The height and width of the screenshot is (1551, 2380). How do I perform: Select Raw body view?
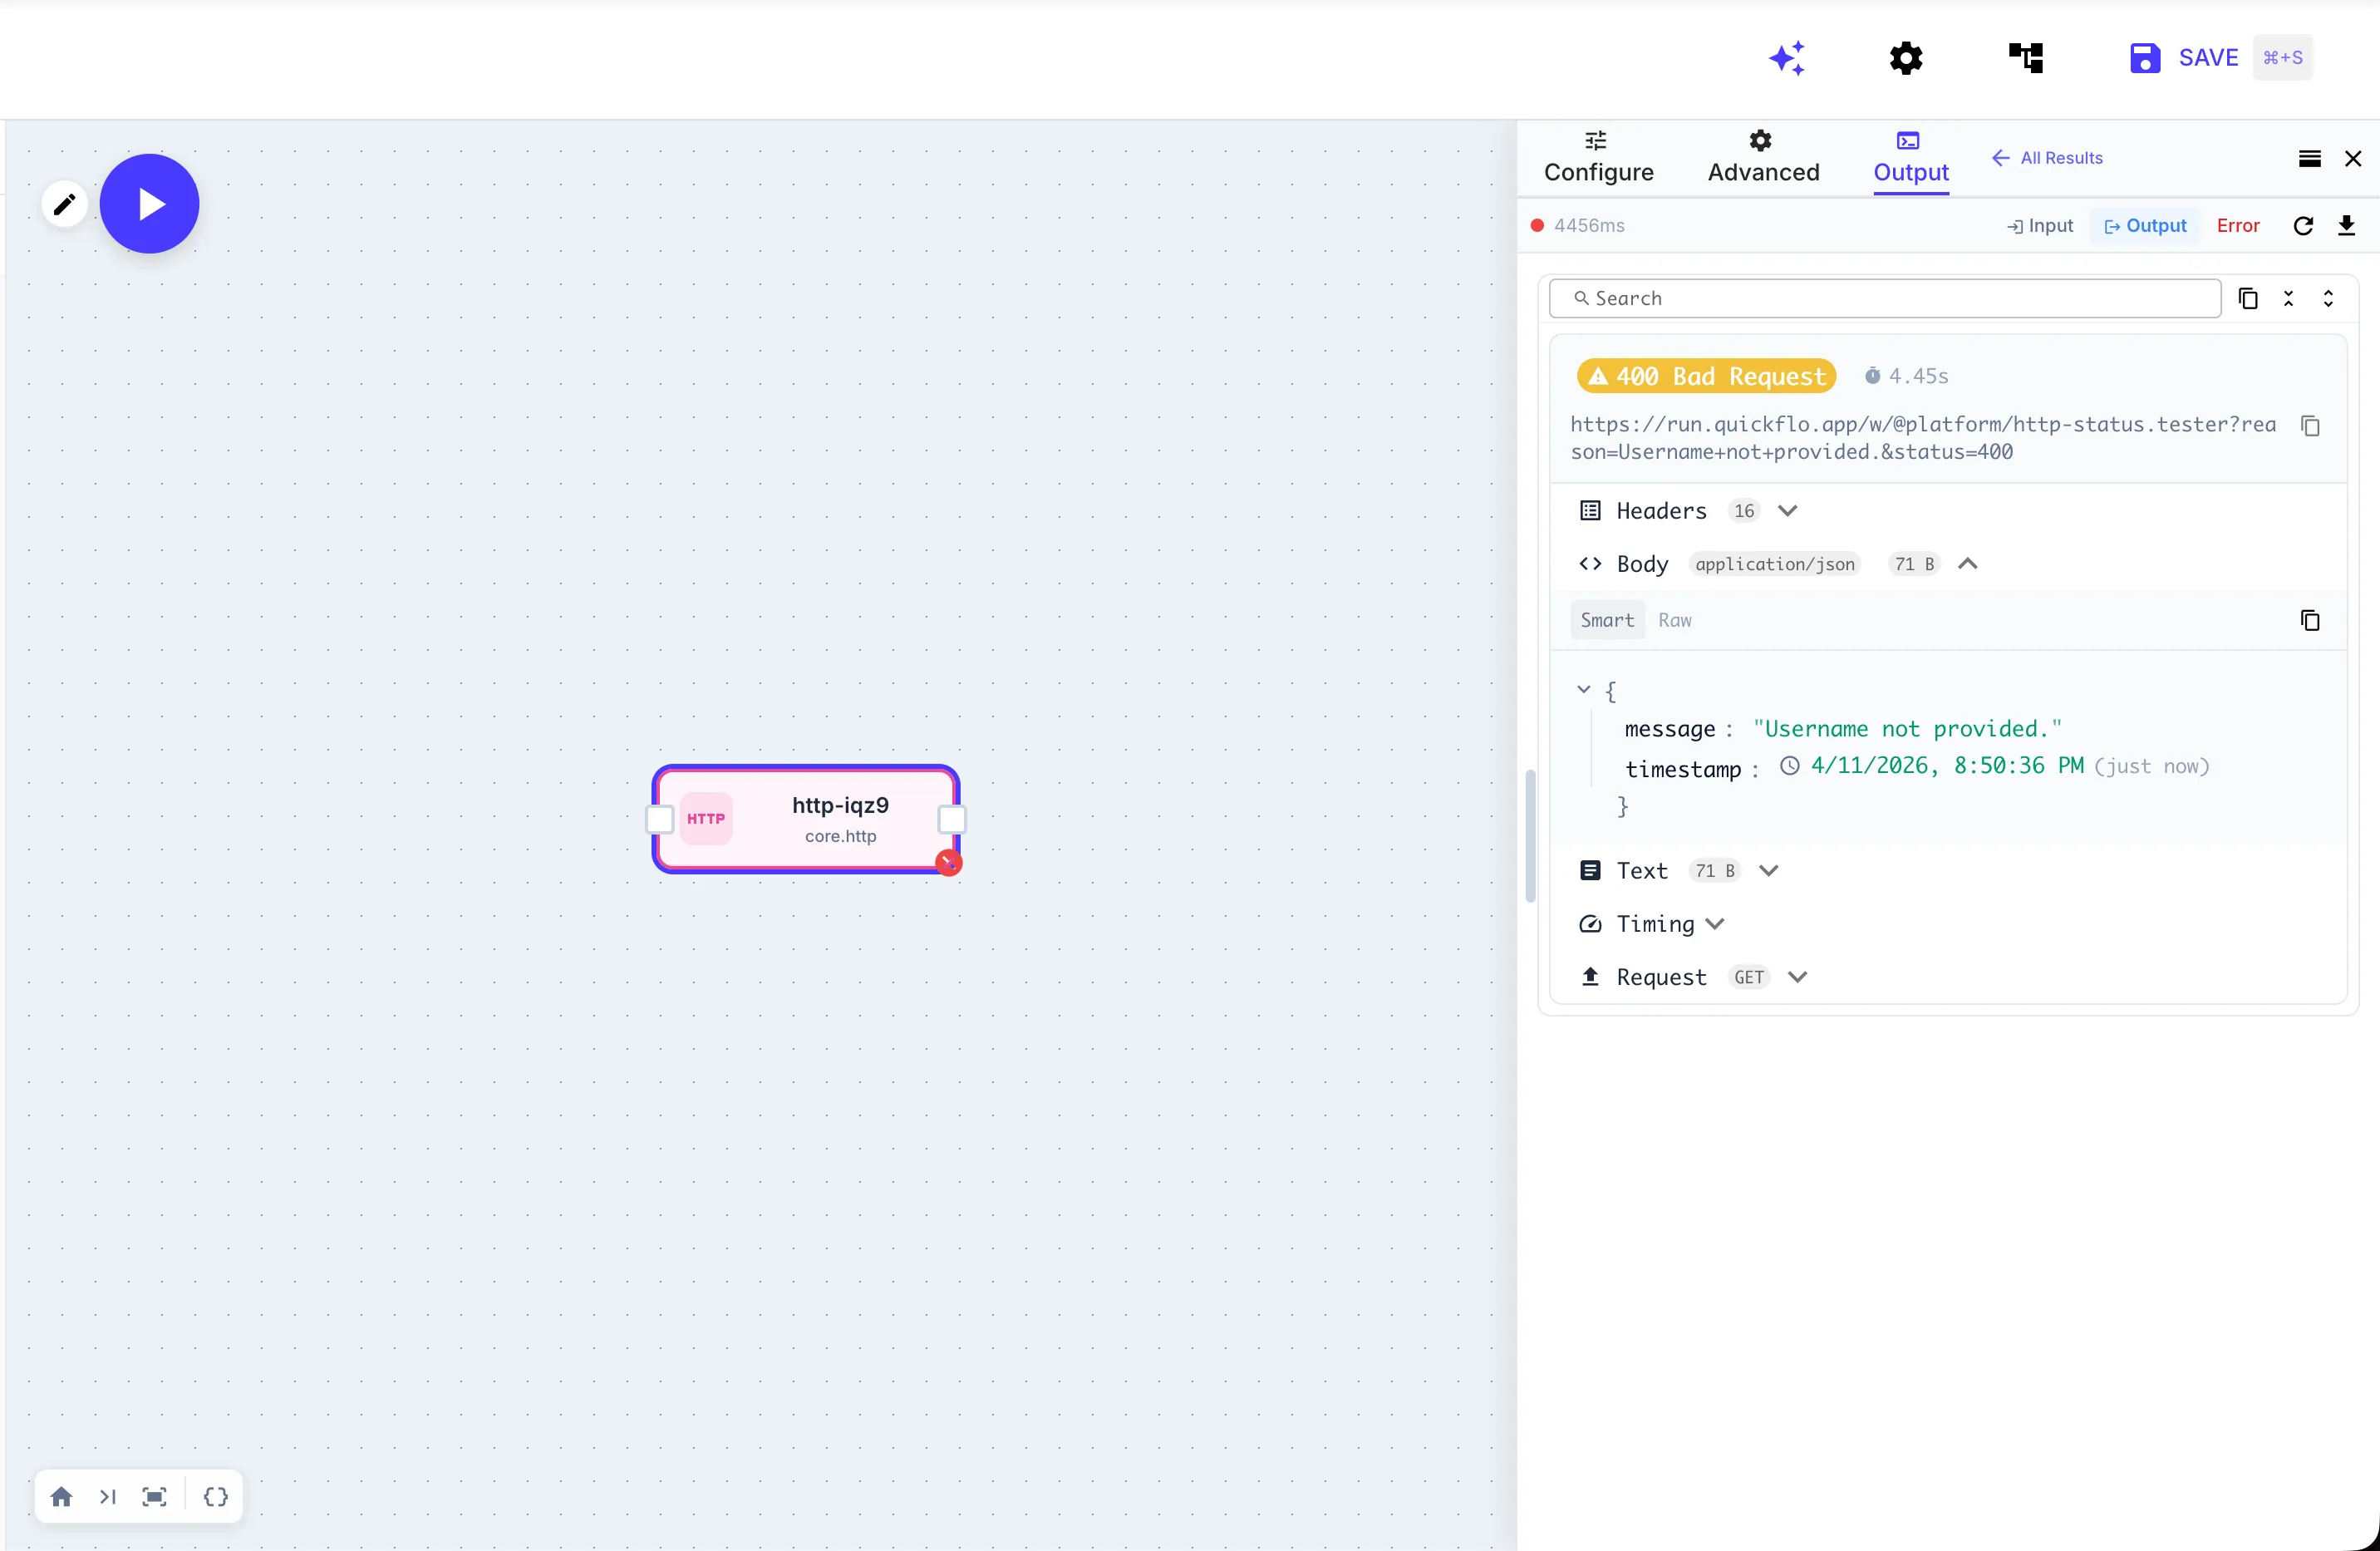coord(1674,620)
